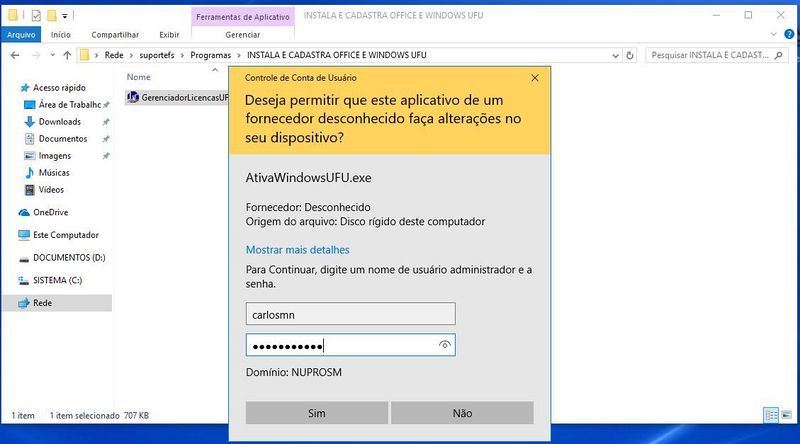Viewport: 800px width, 444px height.
Task: Switch to large icons view layout
Action: point(786,415)
